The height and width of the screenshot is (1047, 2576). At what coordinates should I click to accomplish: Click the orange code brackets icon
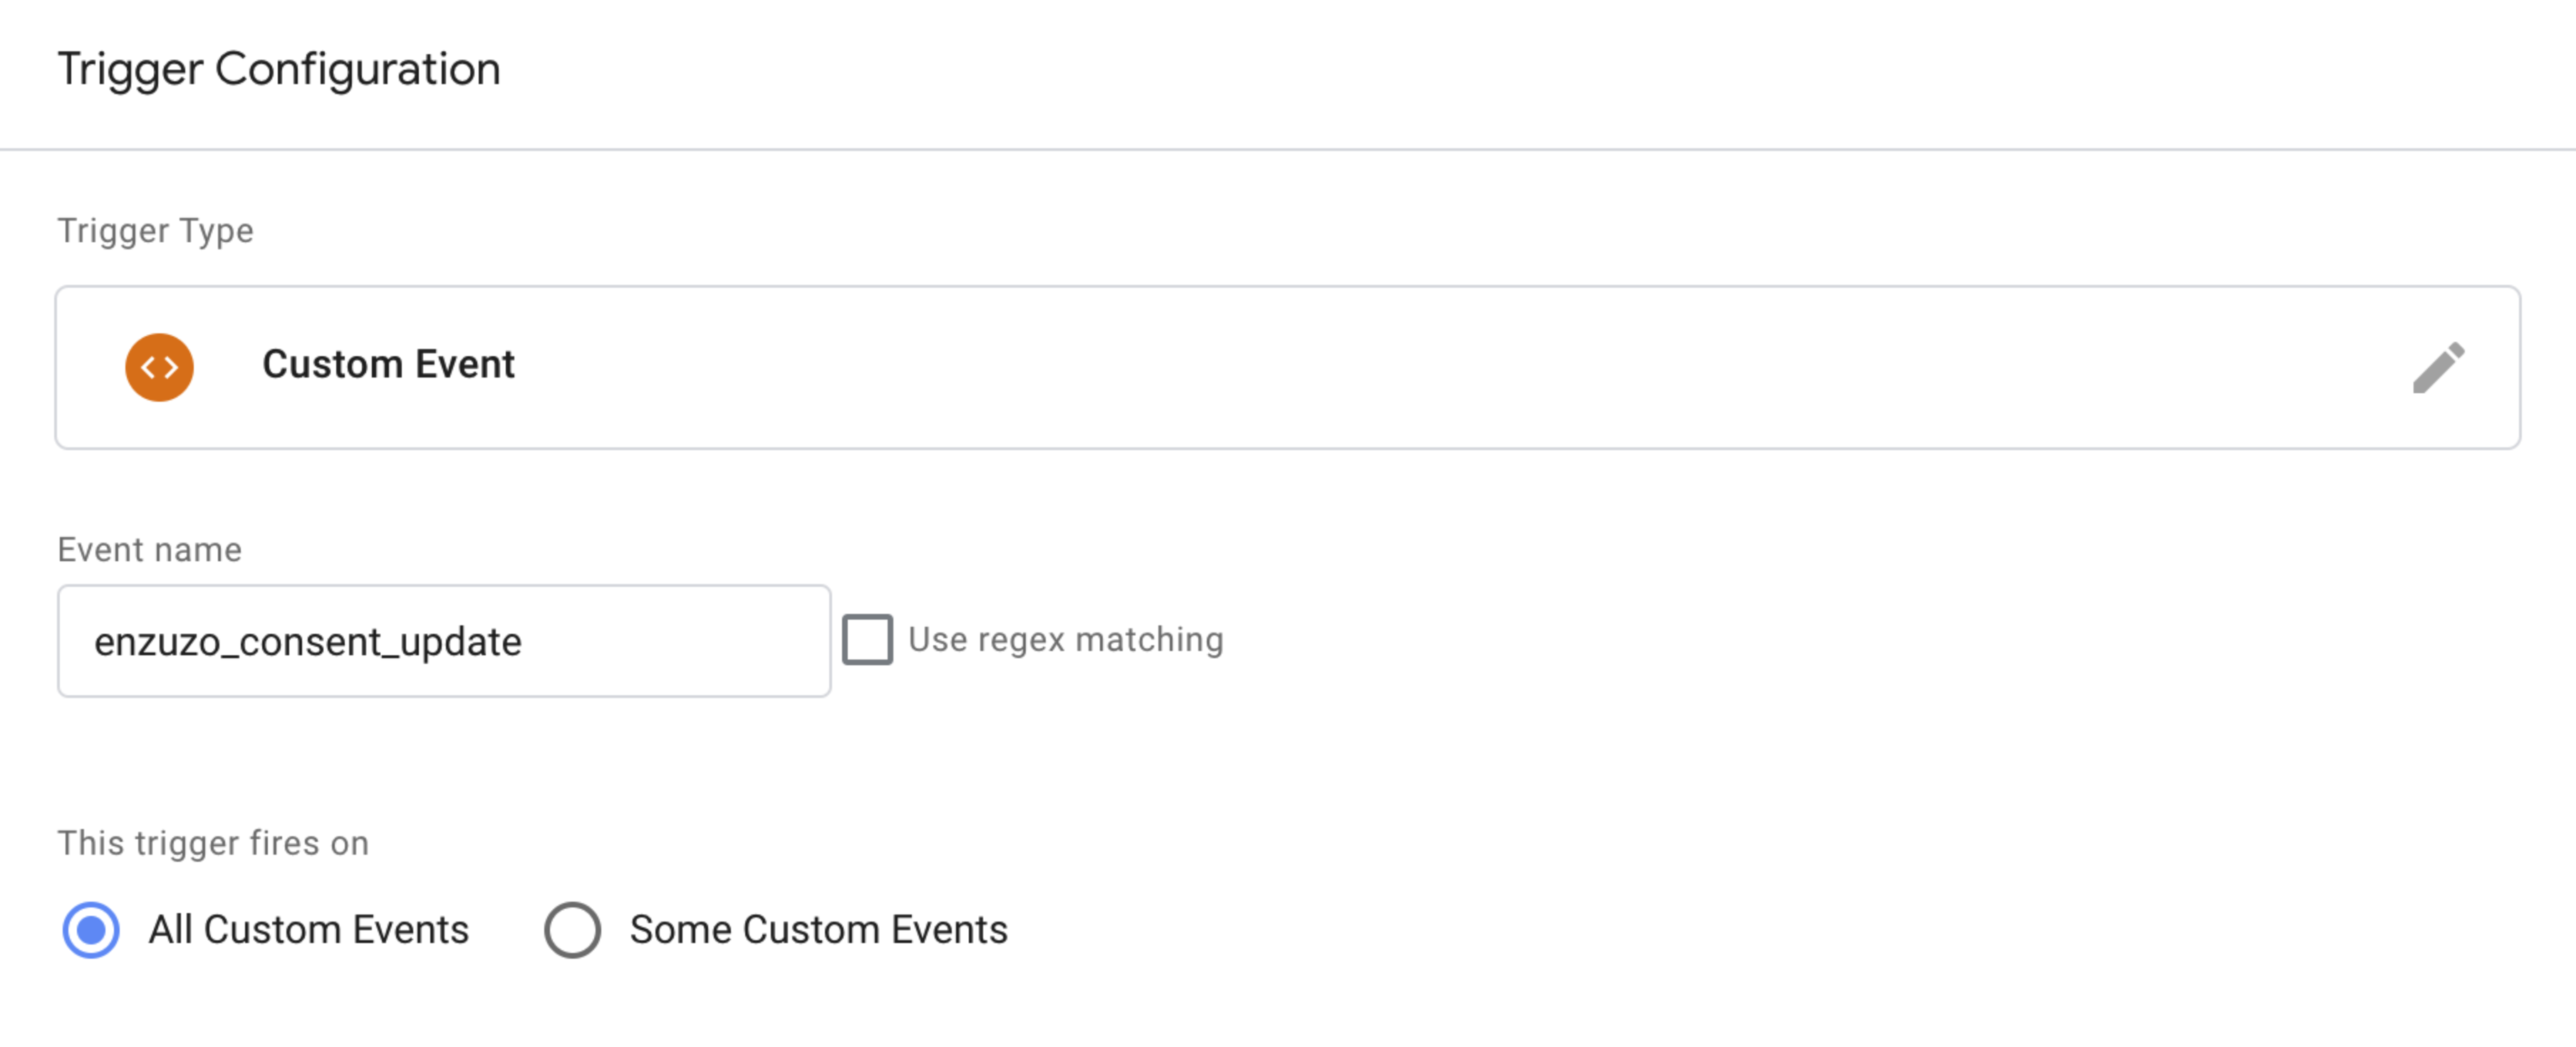click(x=161, y=365)
